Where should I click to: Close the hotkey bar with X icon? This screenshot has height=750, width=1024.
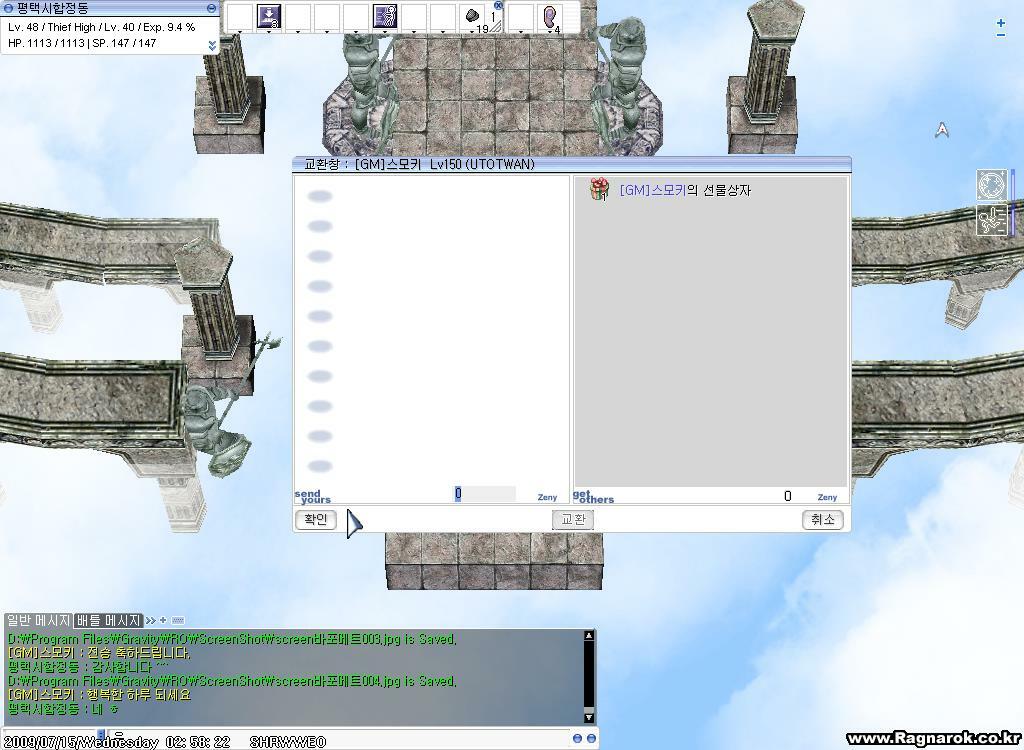498,5
